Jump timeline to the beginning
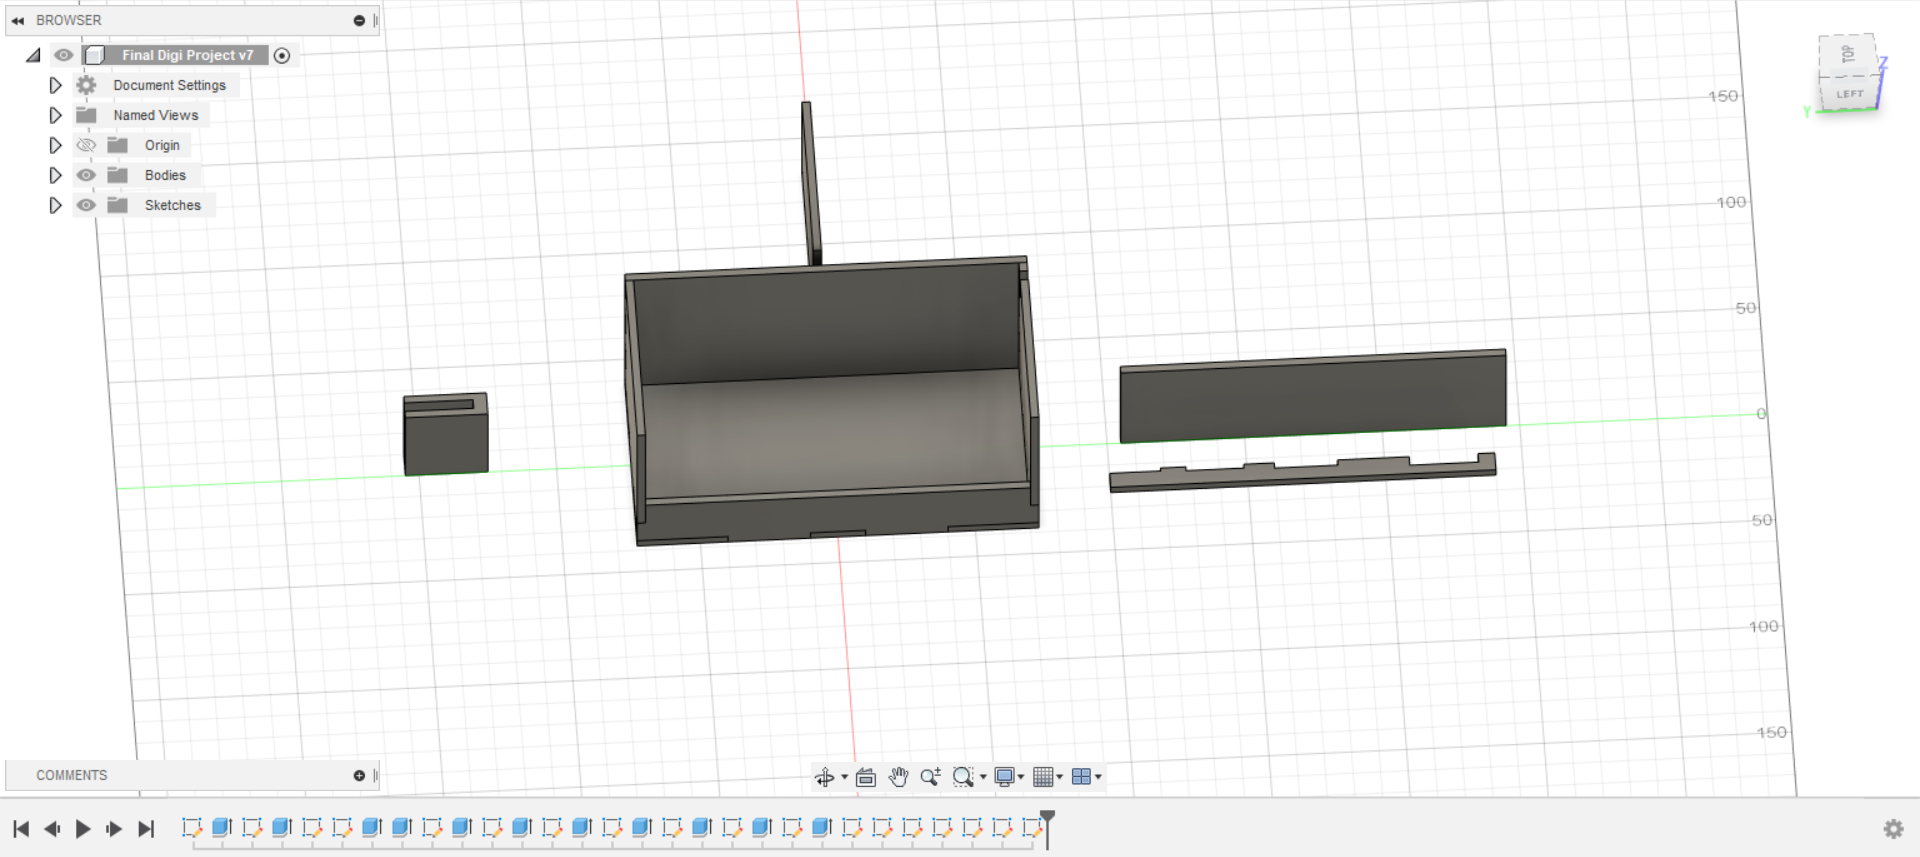 [21, 829]
